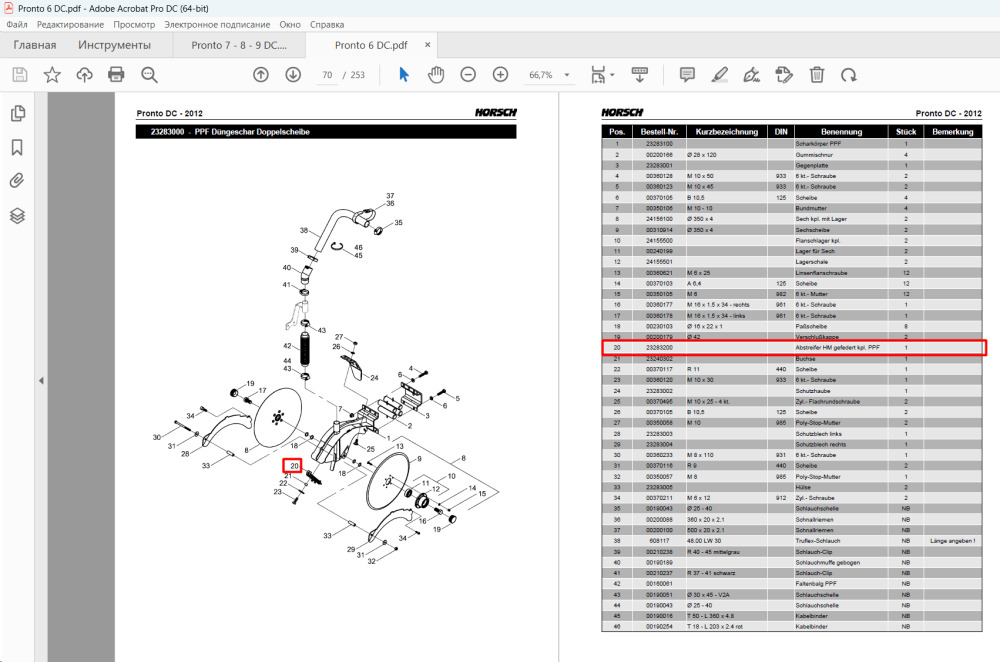Click Kabelbinder entry in row 46
The height and width of the screenshot is (662, 1000).
811,627
